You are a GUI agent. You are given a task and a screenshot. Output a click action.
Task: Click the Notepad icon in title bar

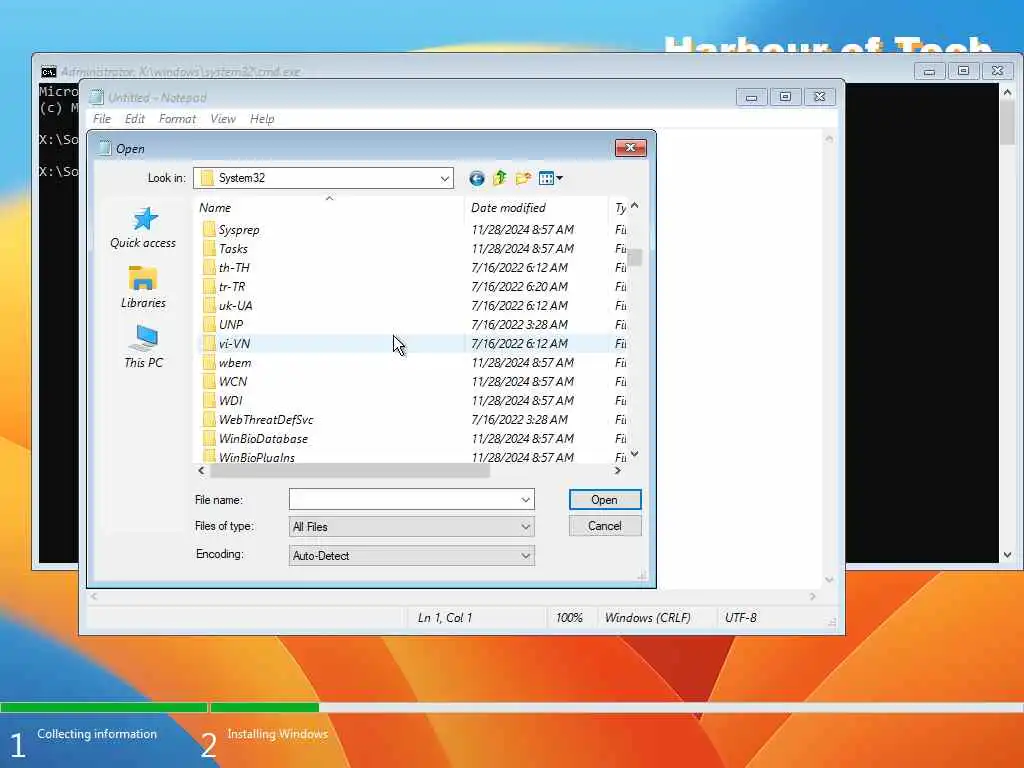pyautogui.click(x=96, y=97)
